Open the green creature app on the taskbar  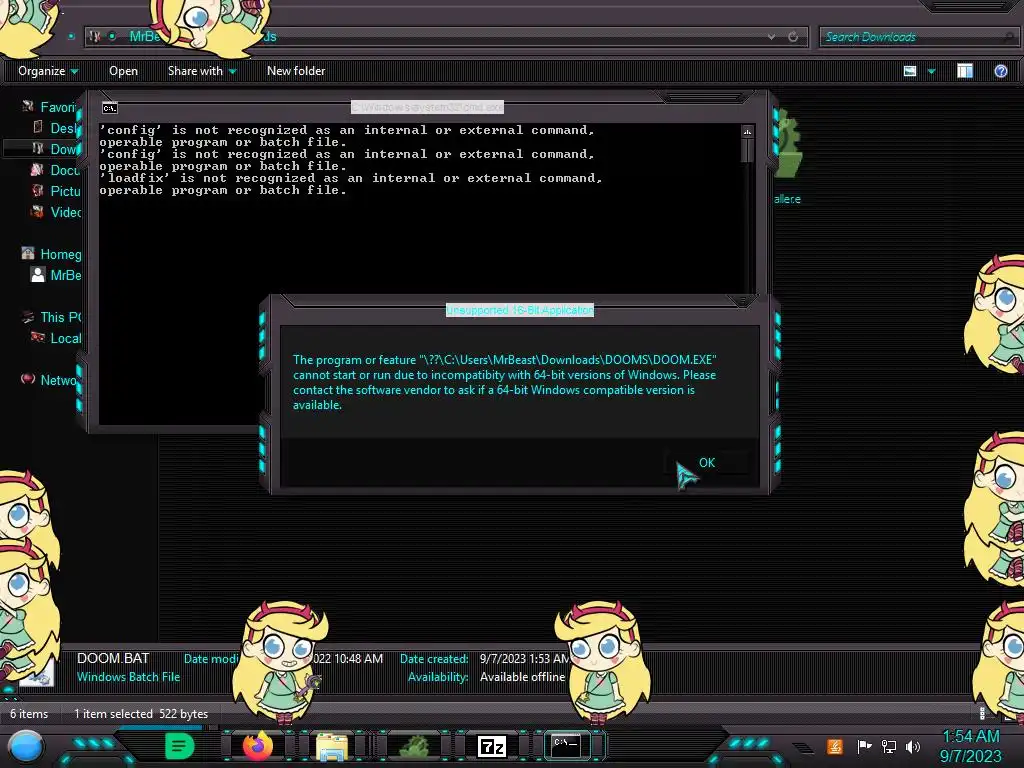(x=414, y=745)
